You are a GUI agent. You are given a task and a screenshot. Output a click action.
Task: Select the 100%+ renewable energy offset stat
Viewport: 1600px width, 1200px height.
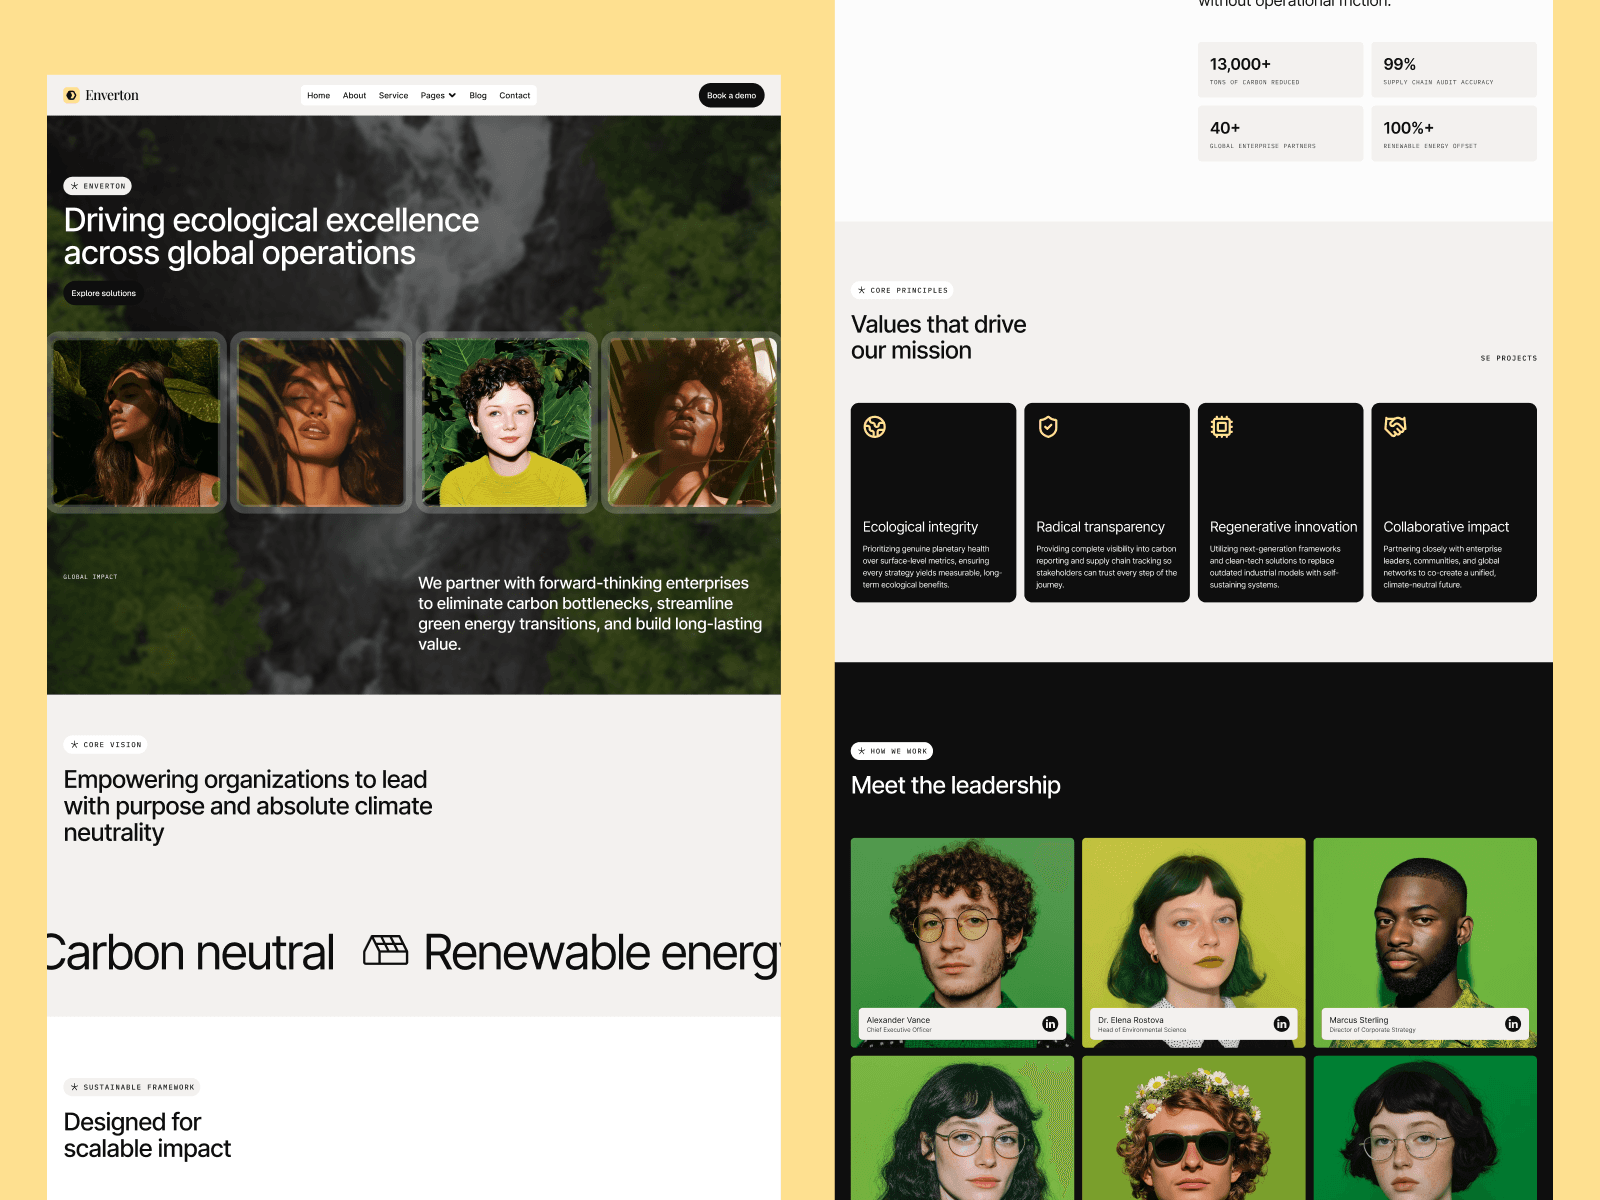(x=1454, y=133)
